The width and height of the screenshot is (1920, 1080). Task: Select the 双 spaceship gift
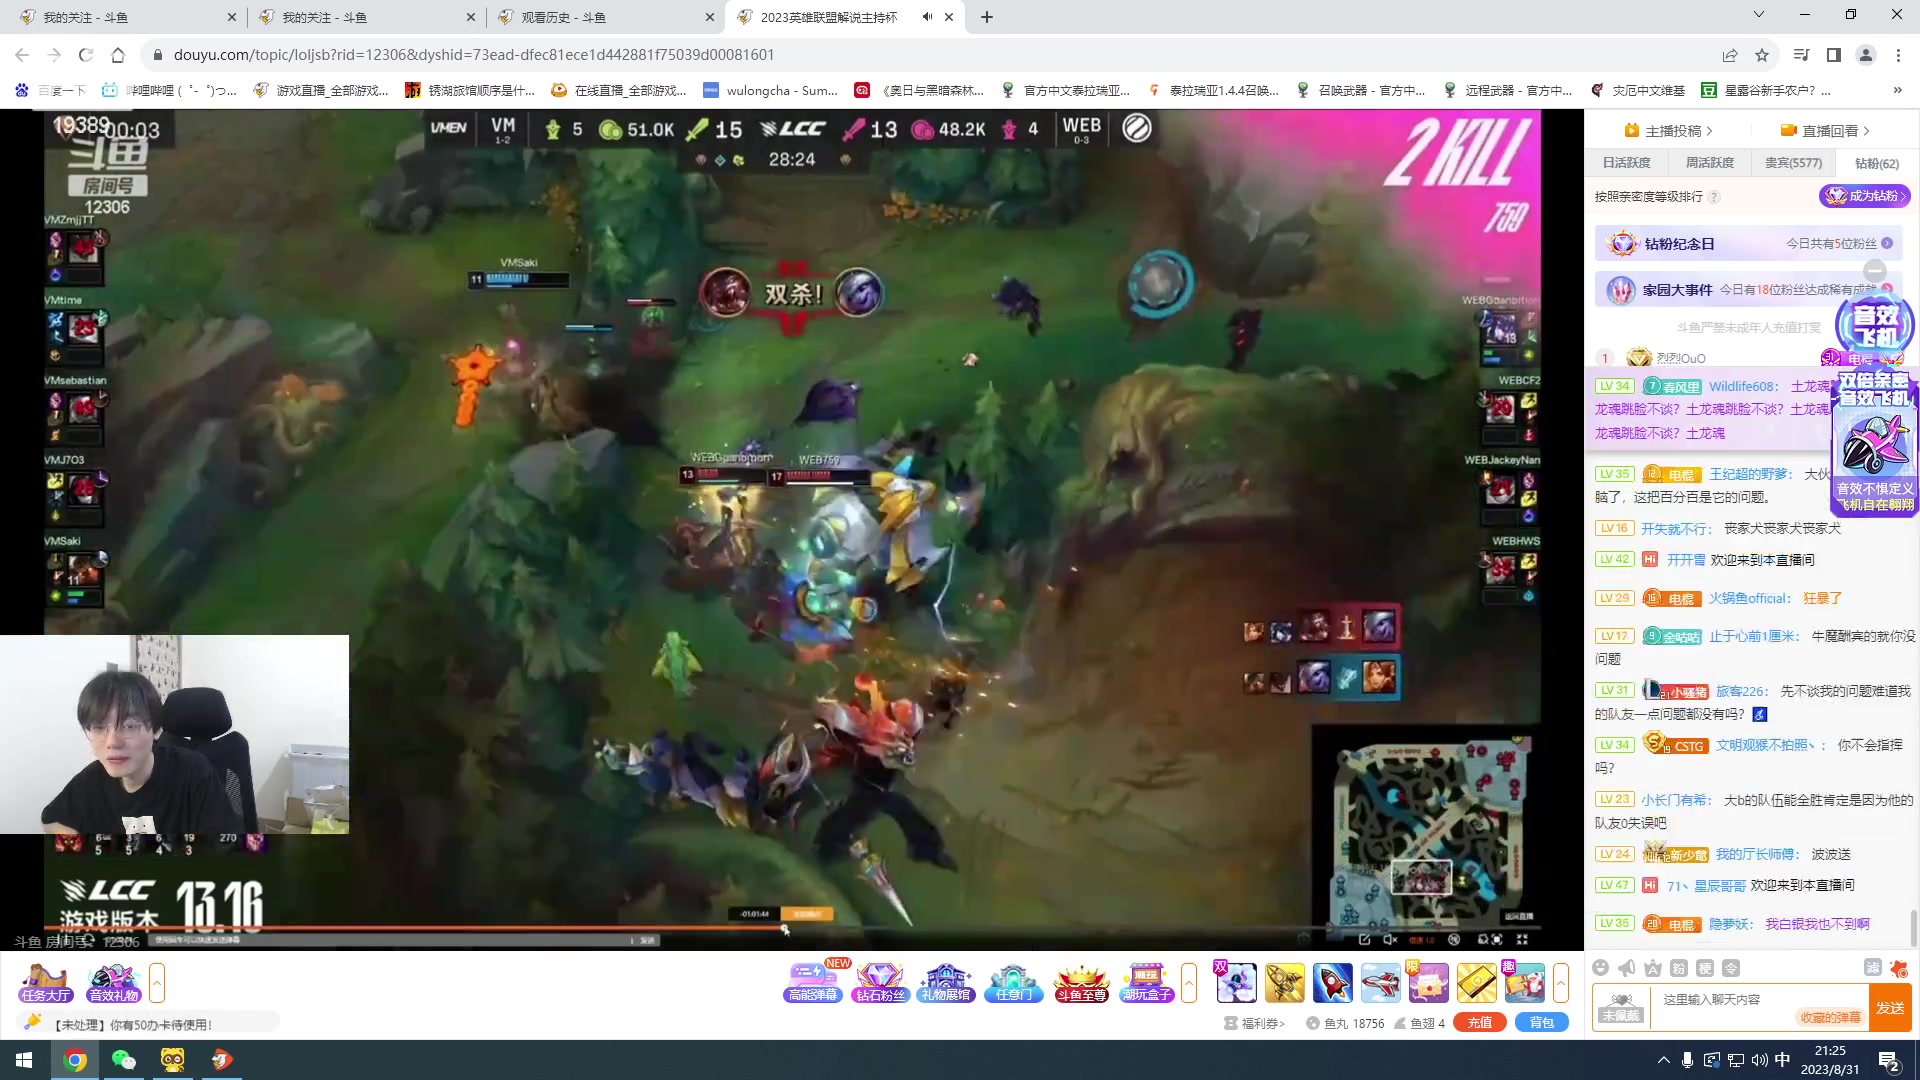[1236, 983]
